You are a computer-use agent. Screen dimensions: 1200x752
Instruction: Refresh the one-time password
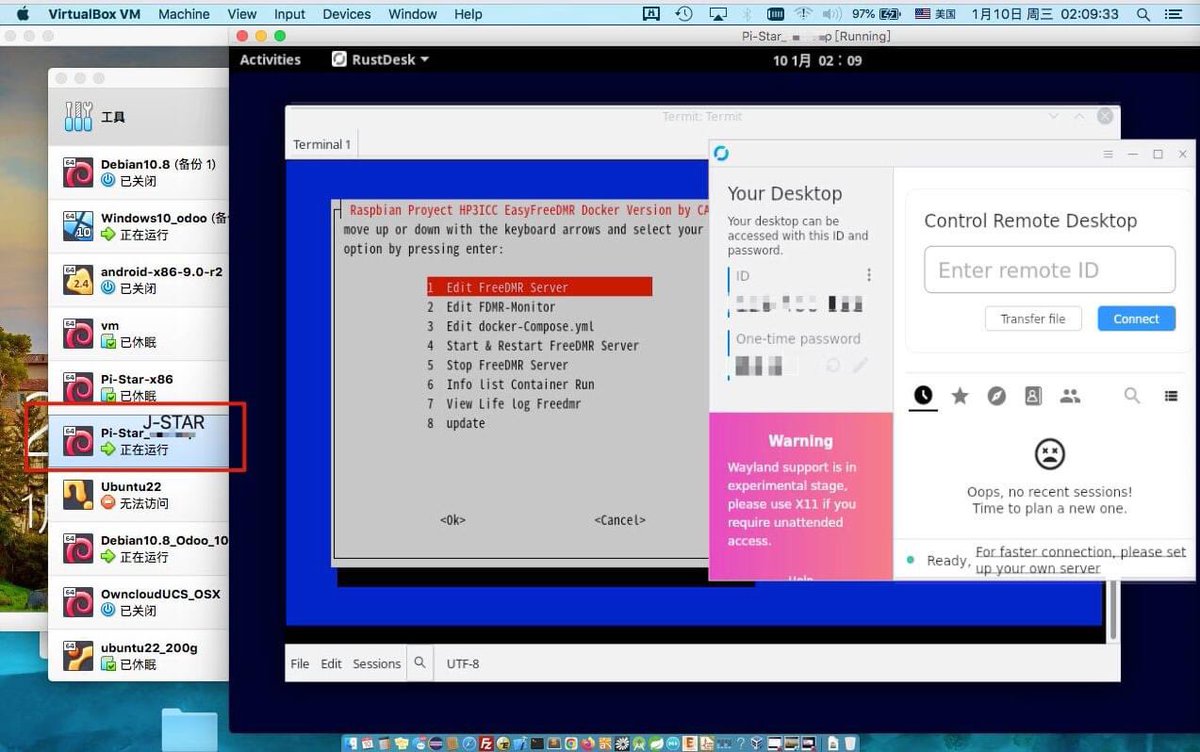(833, 365)
